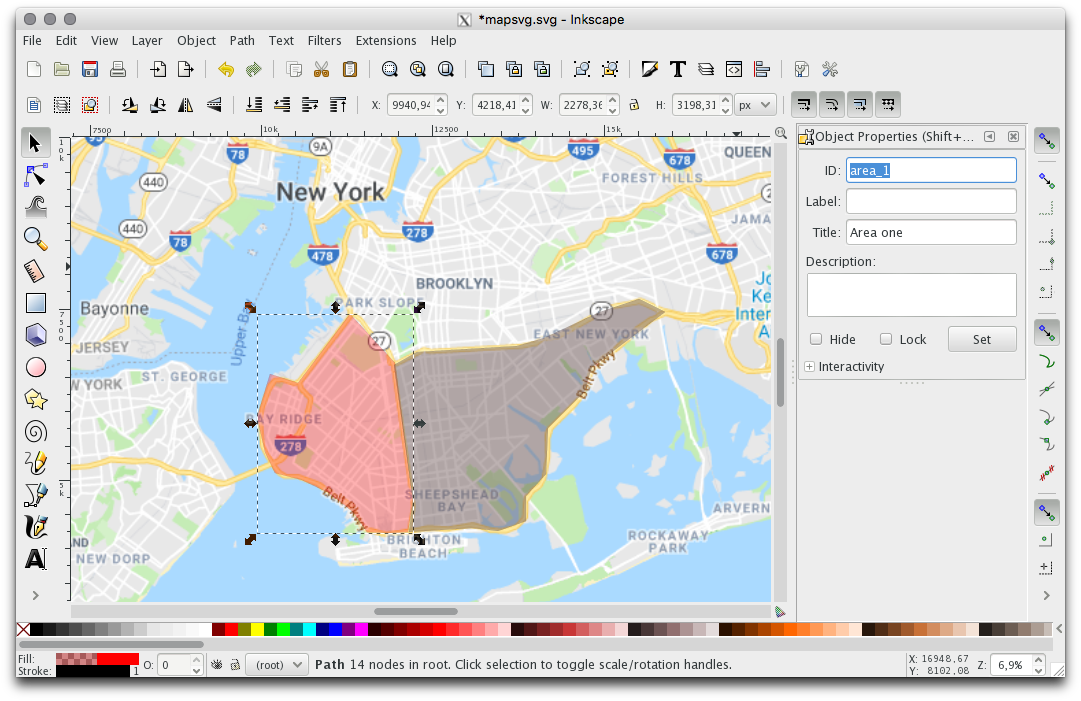Screen dimensions: 1081x701
Task: Toggle width/height ratio lock
Action: pyautogui.click(x=634, y=105)
